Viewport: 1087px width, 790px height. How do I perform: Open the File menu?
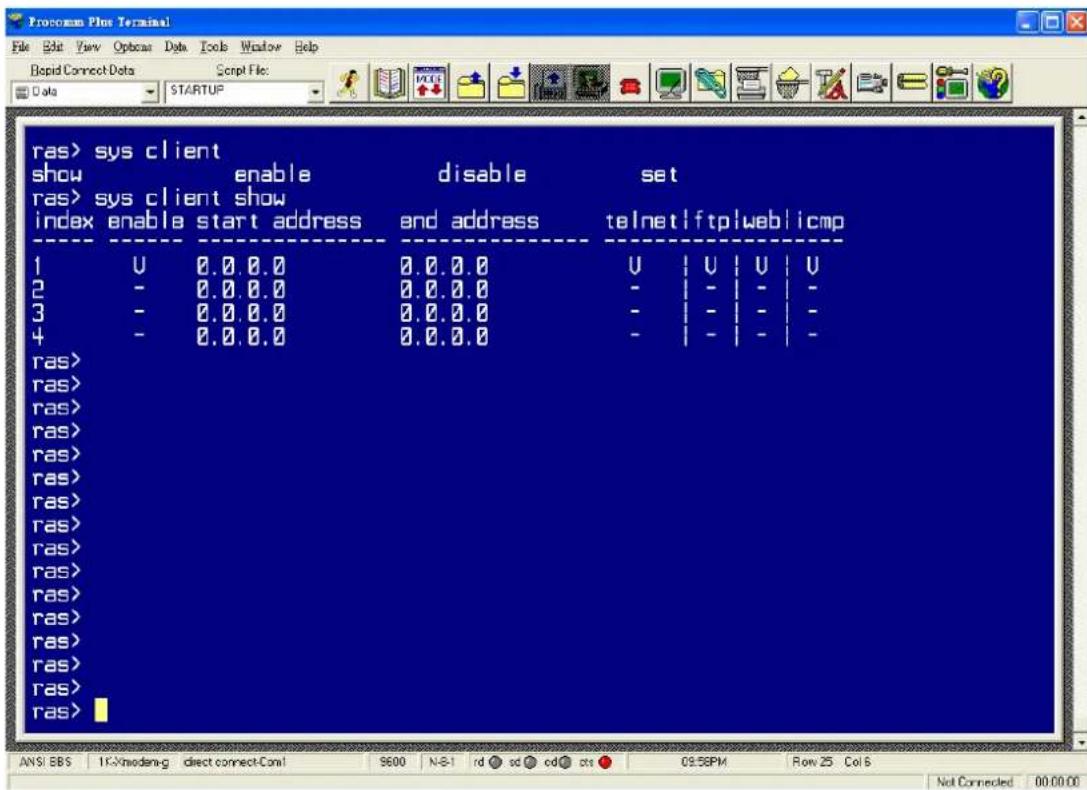[20, 47]
